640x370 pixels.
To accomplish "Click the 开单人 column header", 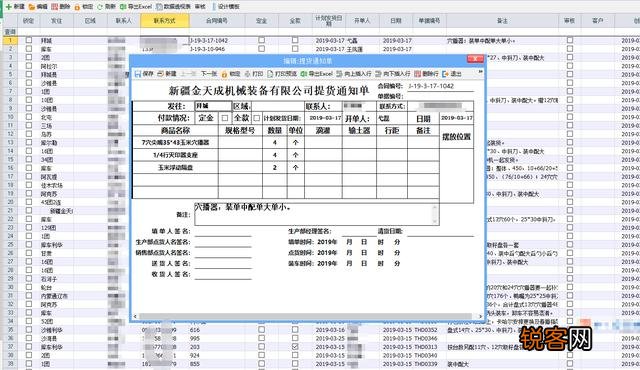I will (x=362, y=21).
